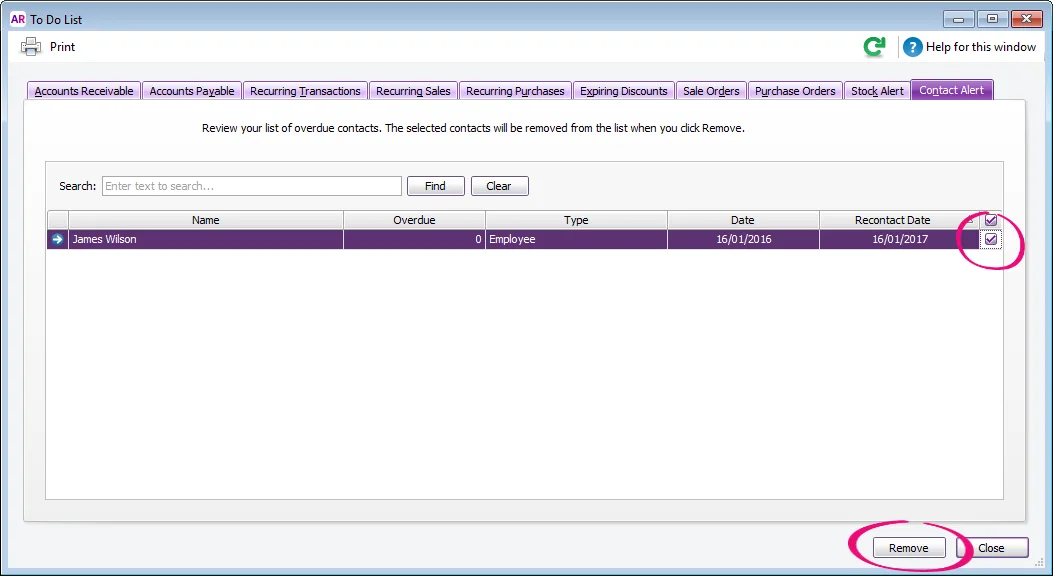Image resolution: width=1053 pixels, height=576 pixels.
Task: Focus the search text field
Action: click(x=252, y=186)
